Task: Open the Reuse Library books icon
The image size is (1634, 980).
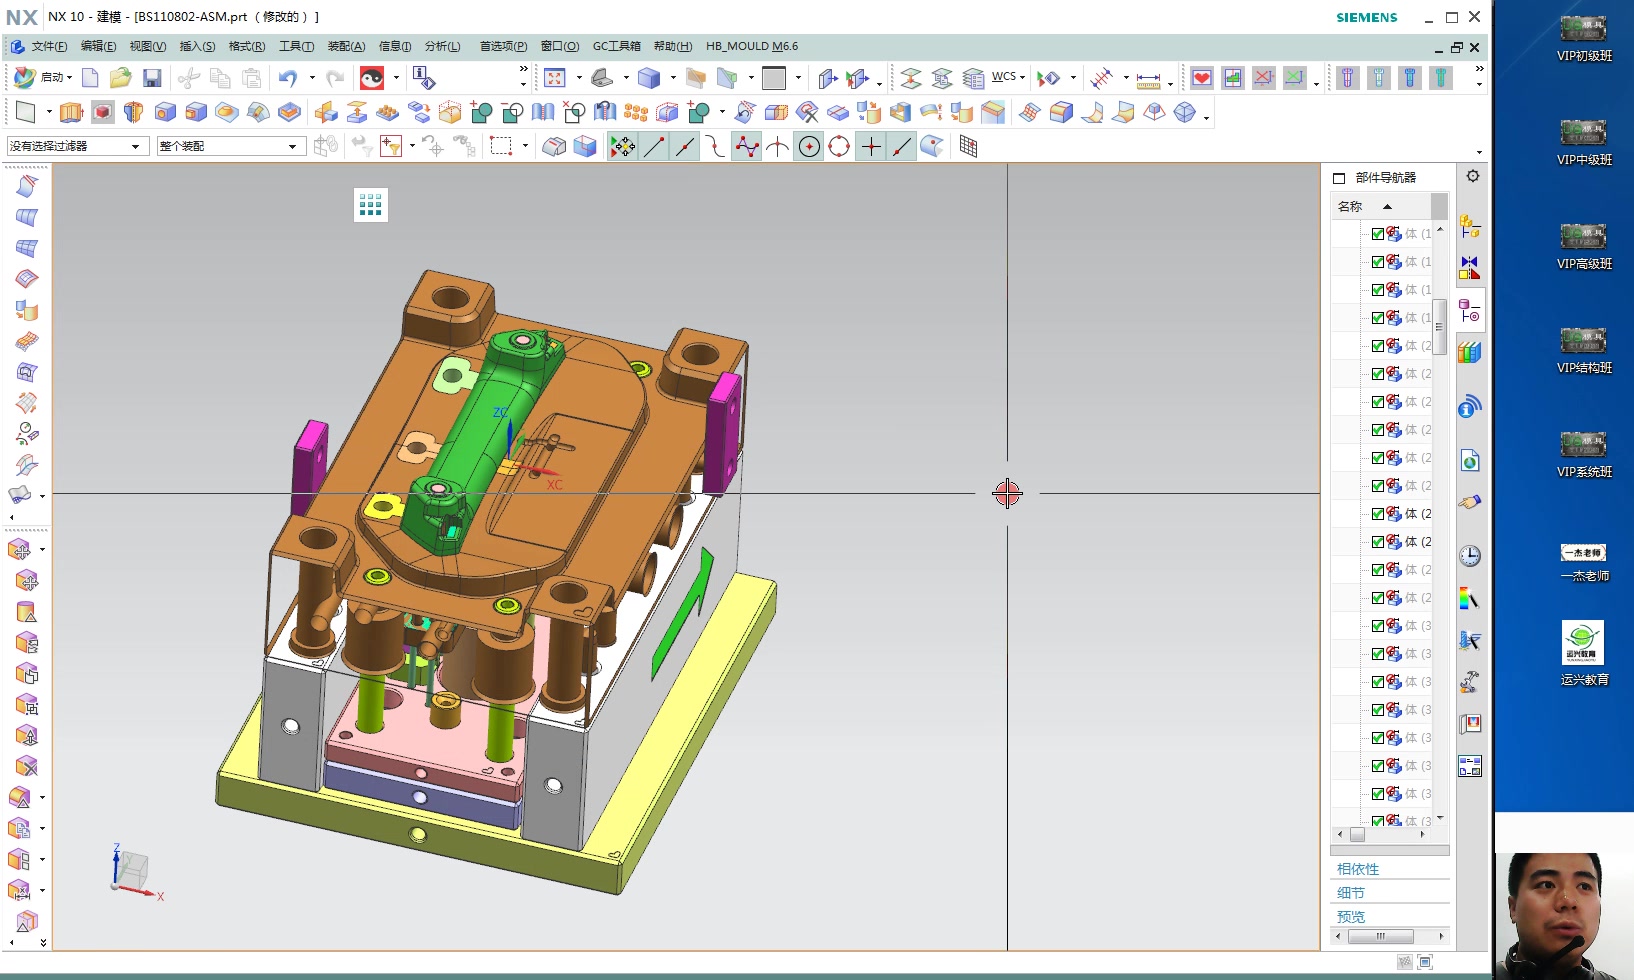Action: pyautogui.click(x=1470, y=353)
